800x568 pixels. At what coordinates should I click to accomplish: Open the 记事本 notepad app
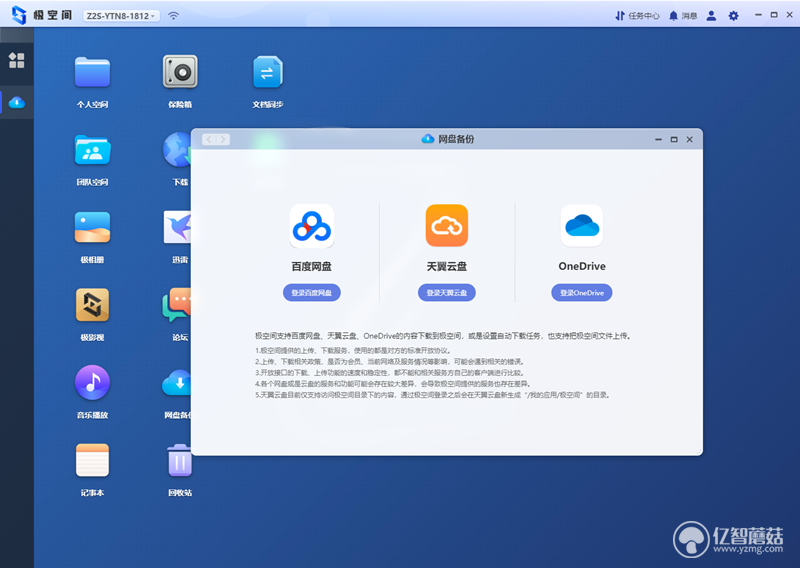tap(92, 460)
